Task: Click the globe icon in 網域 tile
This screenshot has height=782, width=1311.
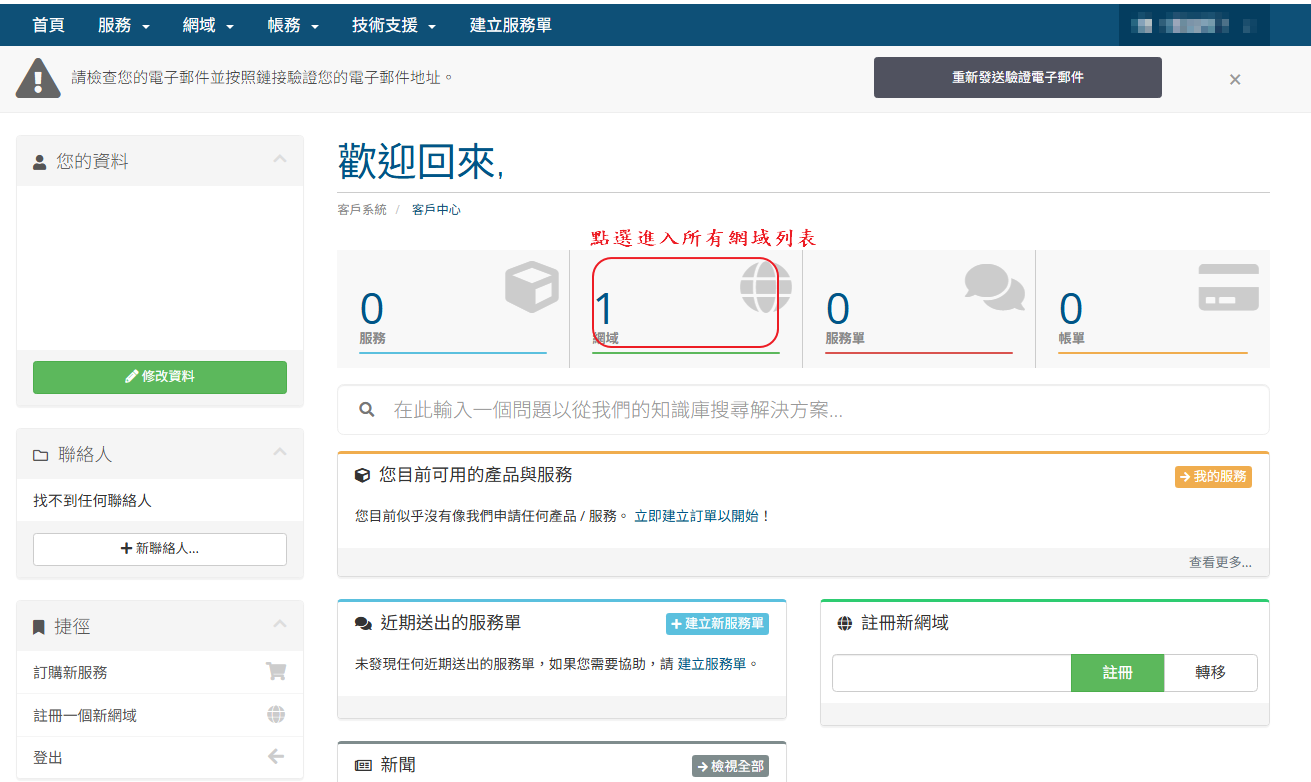Action: pyautogui.click(x=765, y=287)
